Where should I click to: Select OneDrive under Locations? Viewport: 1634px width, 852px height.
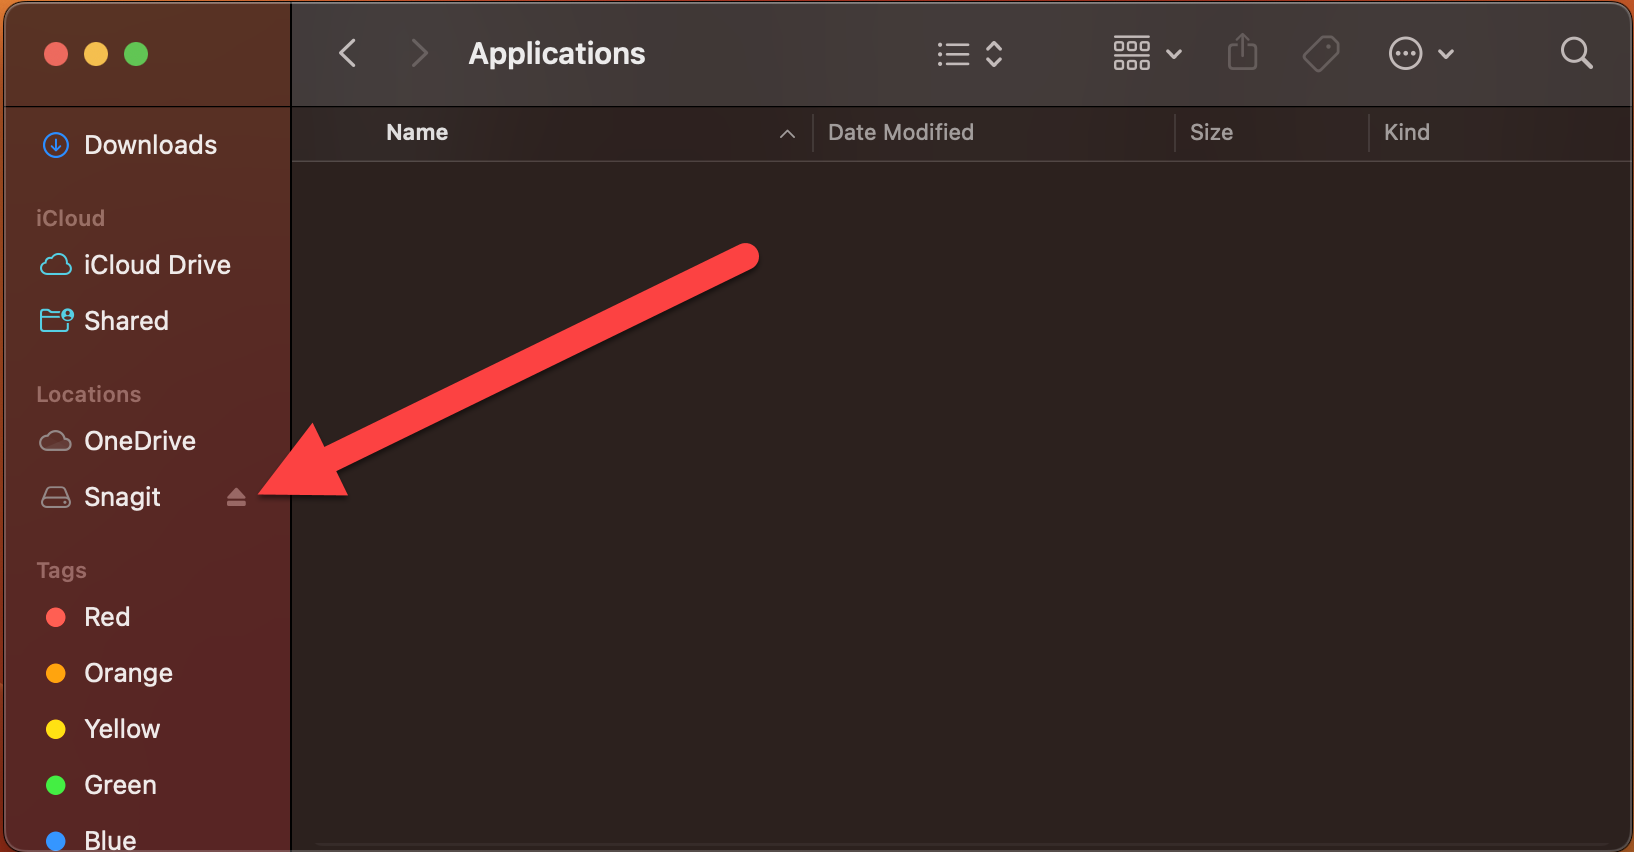tap(139, 441)
